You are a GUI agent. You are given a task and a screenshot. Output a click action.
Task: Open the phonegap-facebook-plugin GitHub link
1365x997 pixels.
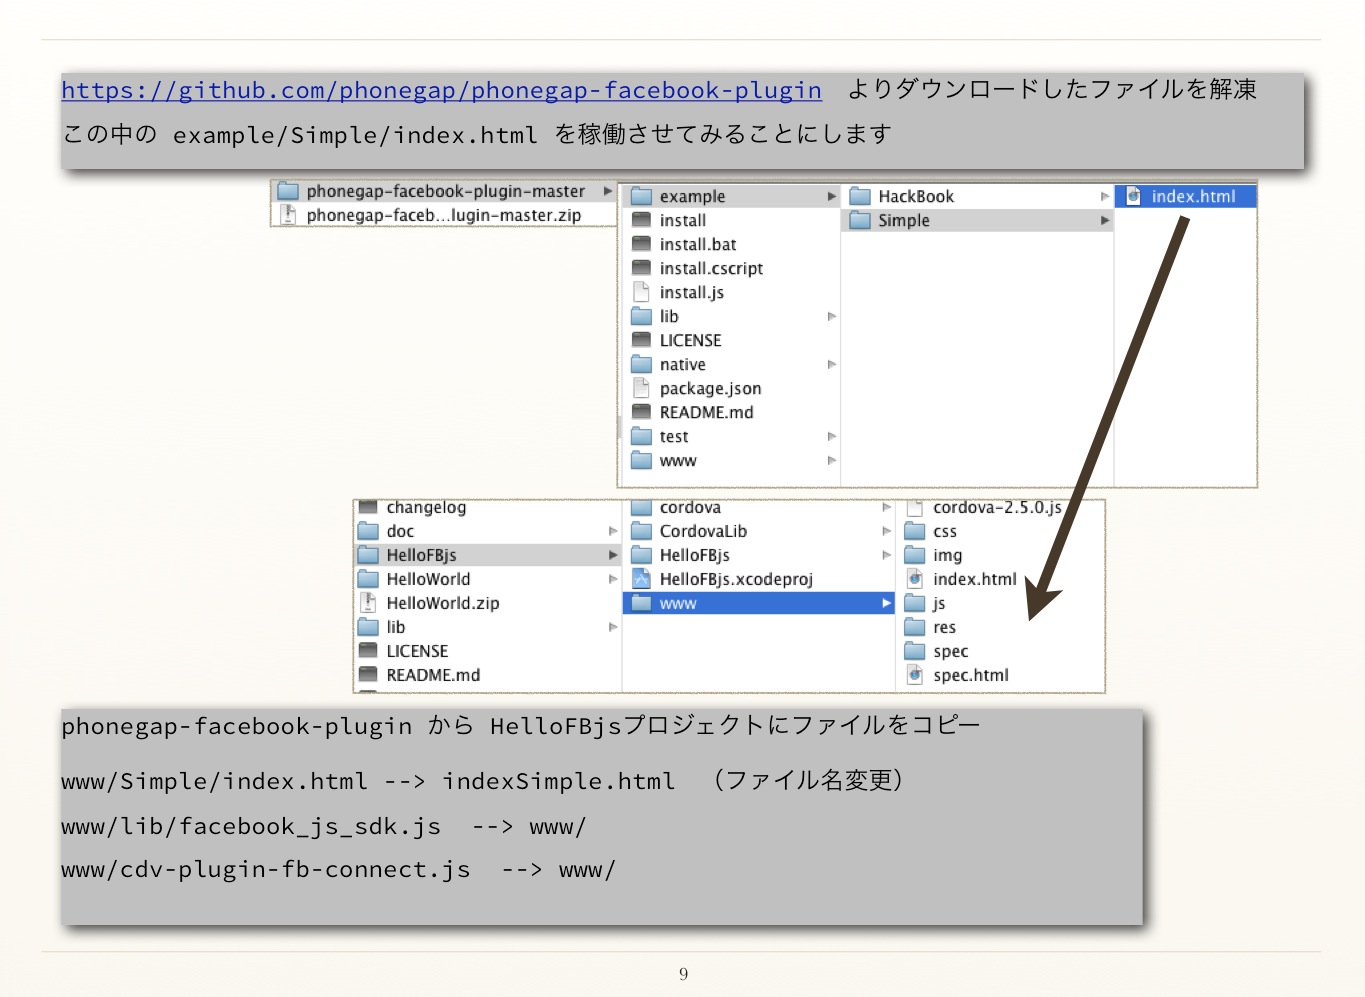point(441,90)
